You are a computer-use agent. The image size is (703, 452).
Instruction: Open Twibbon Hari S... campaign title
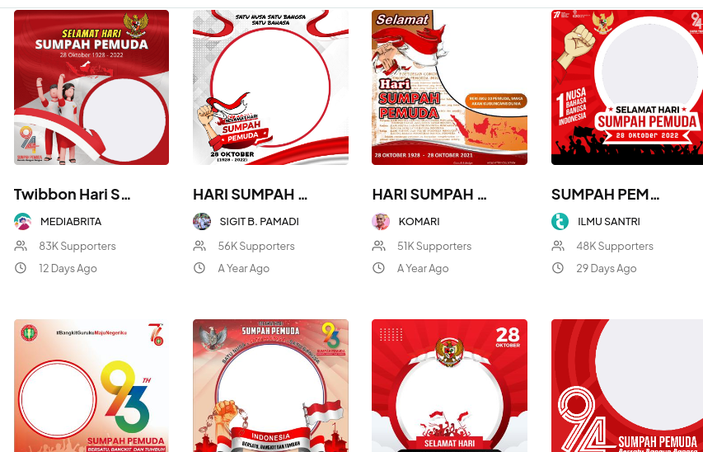coord(72,194)
